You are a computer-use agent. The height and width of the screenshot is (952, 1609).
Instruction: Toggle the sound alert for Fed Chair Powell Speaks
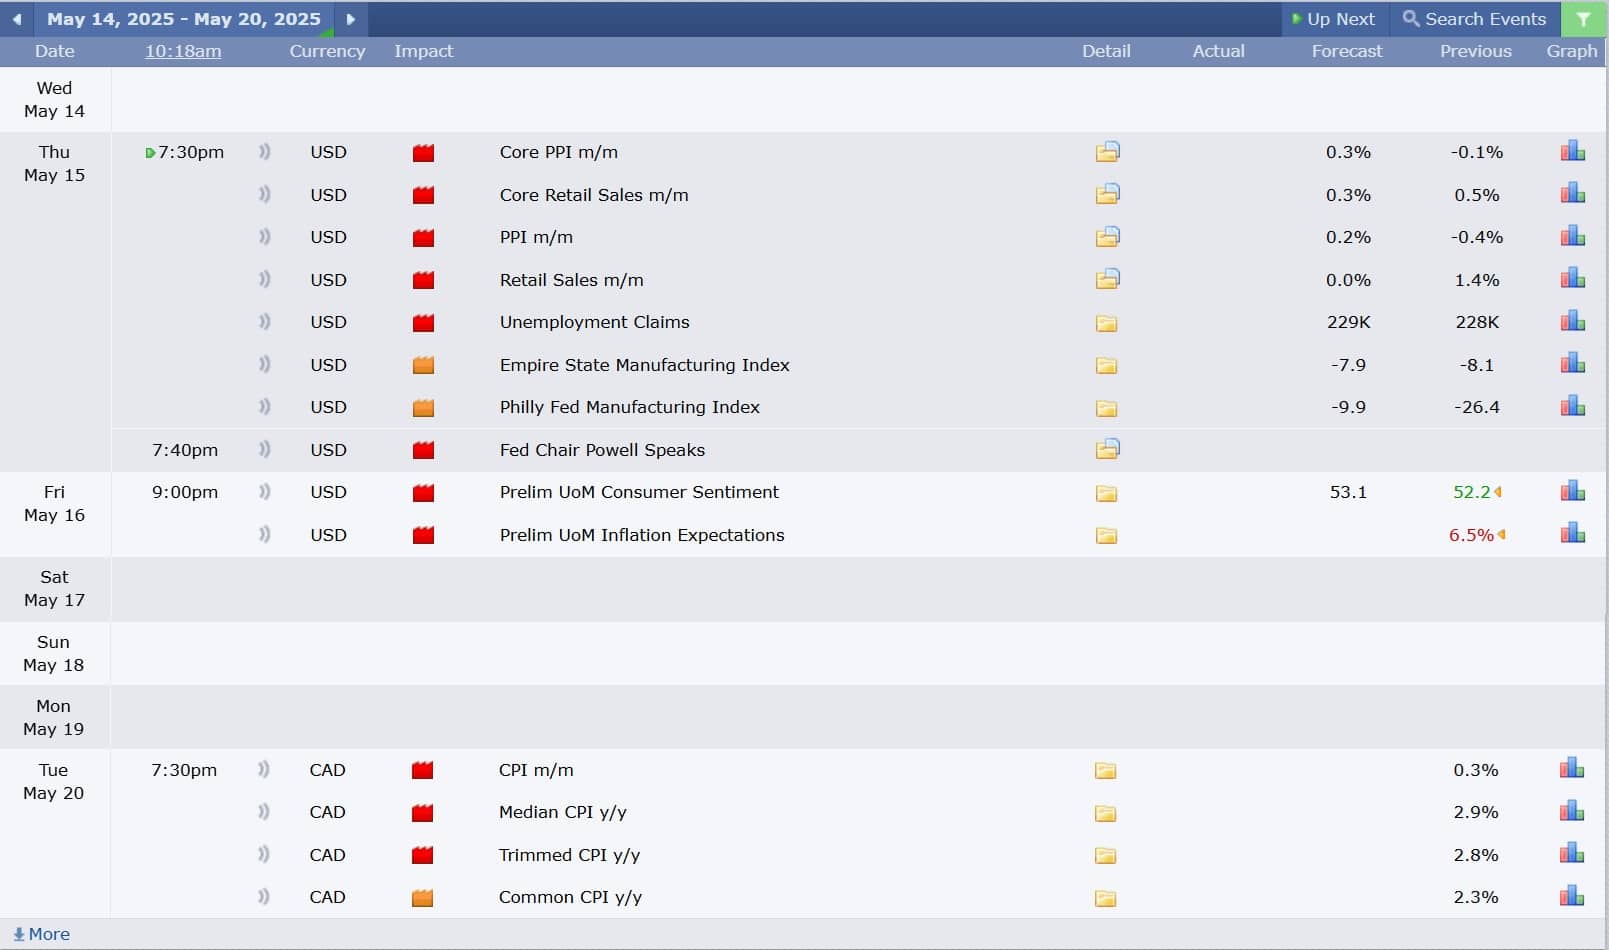click(x=264, y=449)
